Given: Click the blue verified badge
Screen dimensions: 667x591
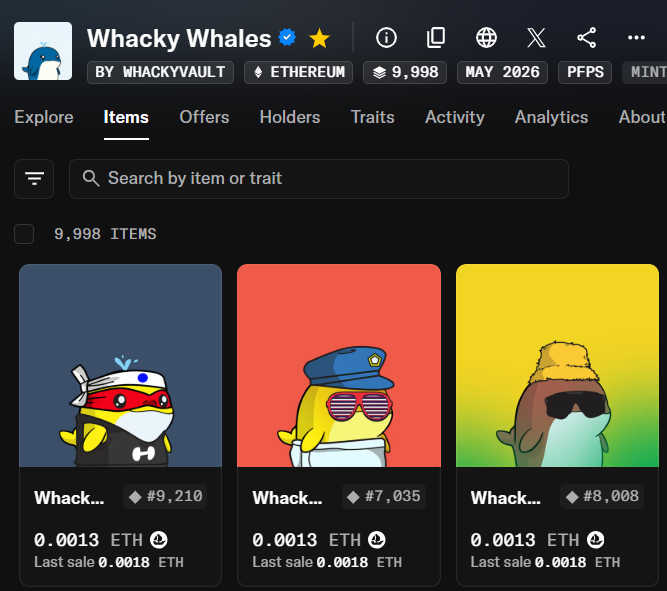Looking at the screenshot, I should (287, 37).
